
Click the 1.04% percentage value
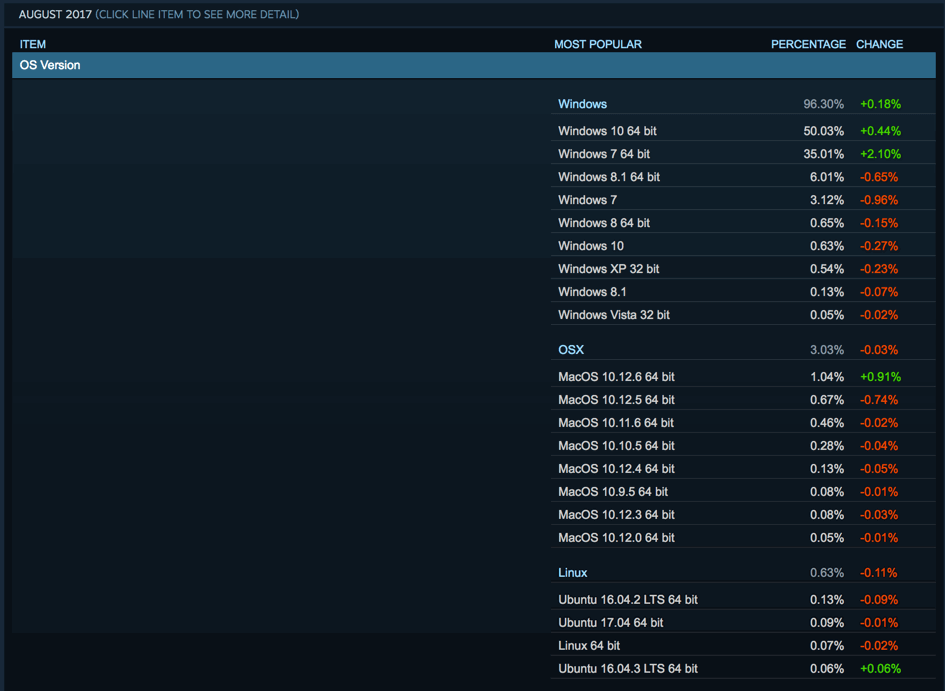point(827,377)
